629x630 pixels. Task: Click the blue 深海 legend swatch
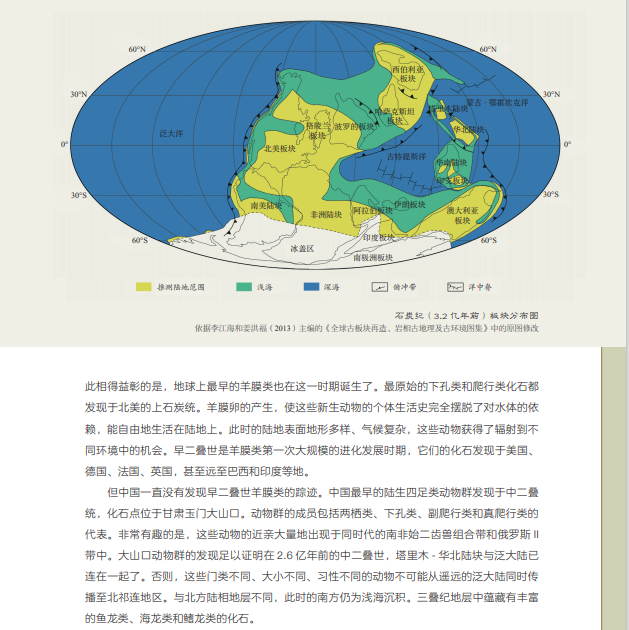(x=311, y=286)
